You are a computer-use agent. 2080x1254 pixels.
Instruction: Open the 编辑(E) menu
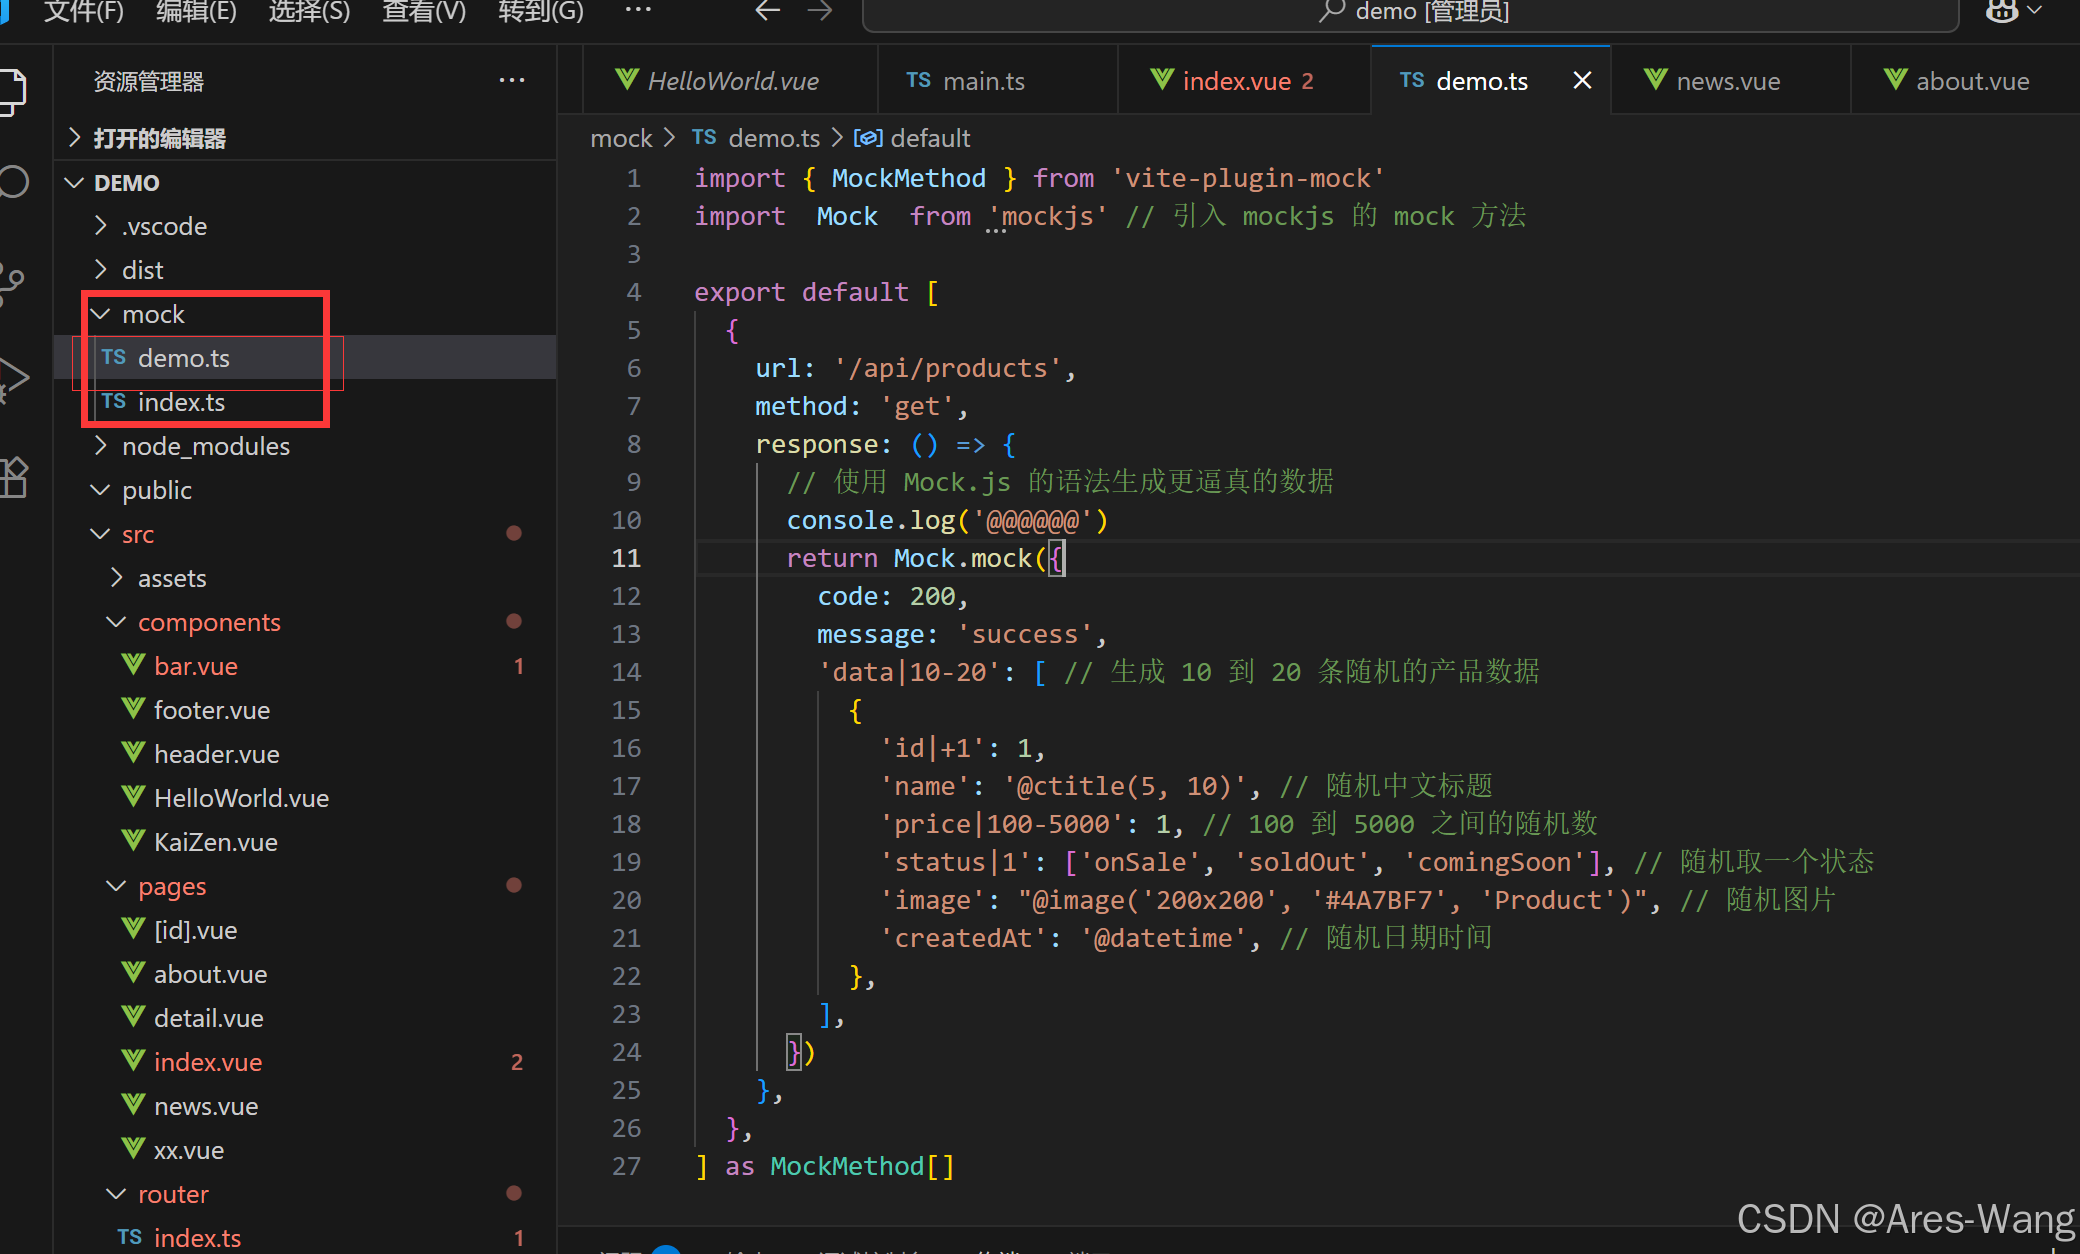[197, 12]
